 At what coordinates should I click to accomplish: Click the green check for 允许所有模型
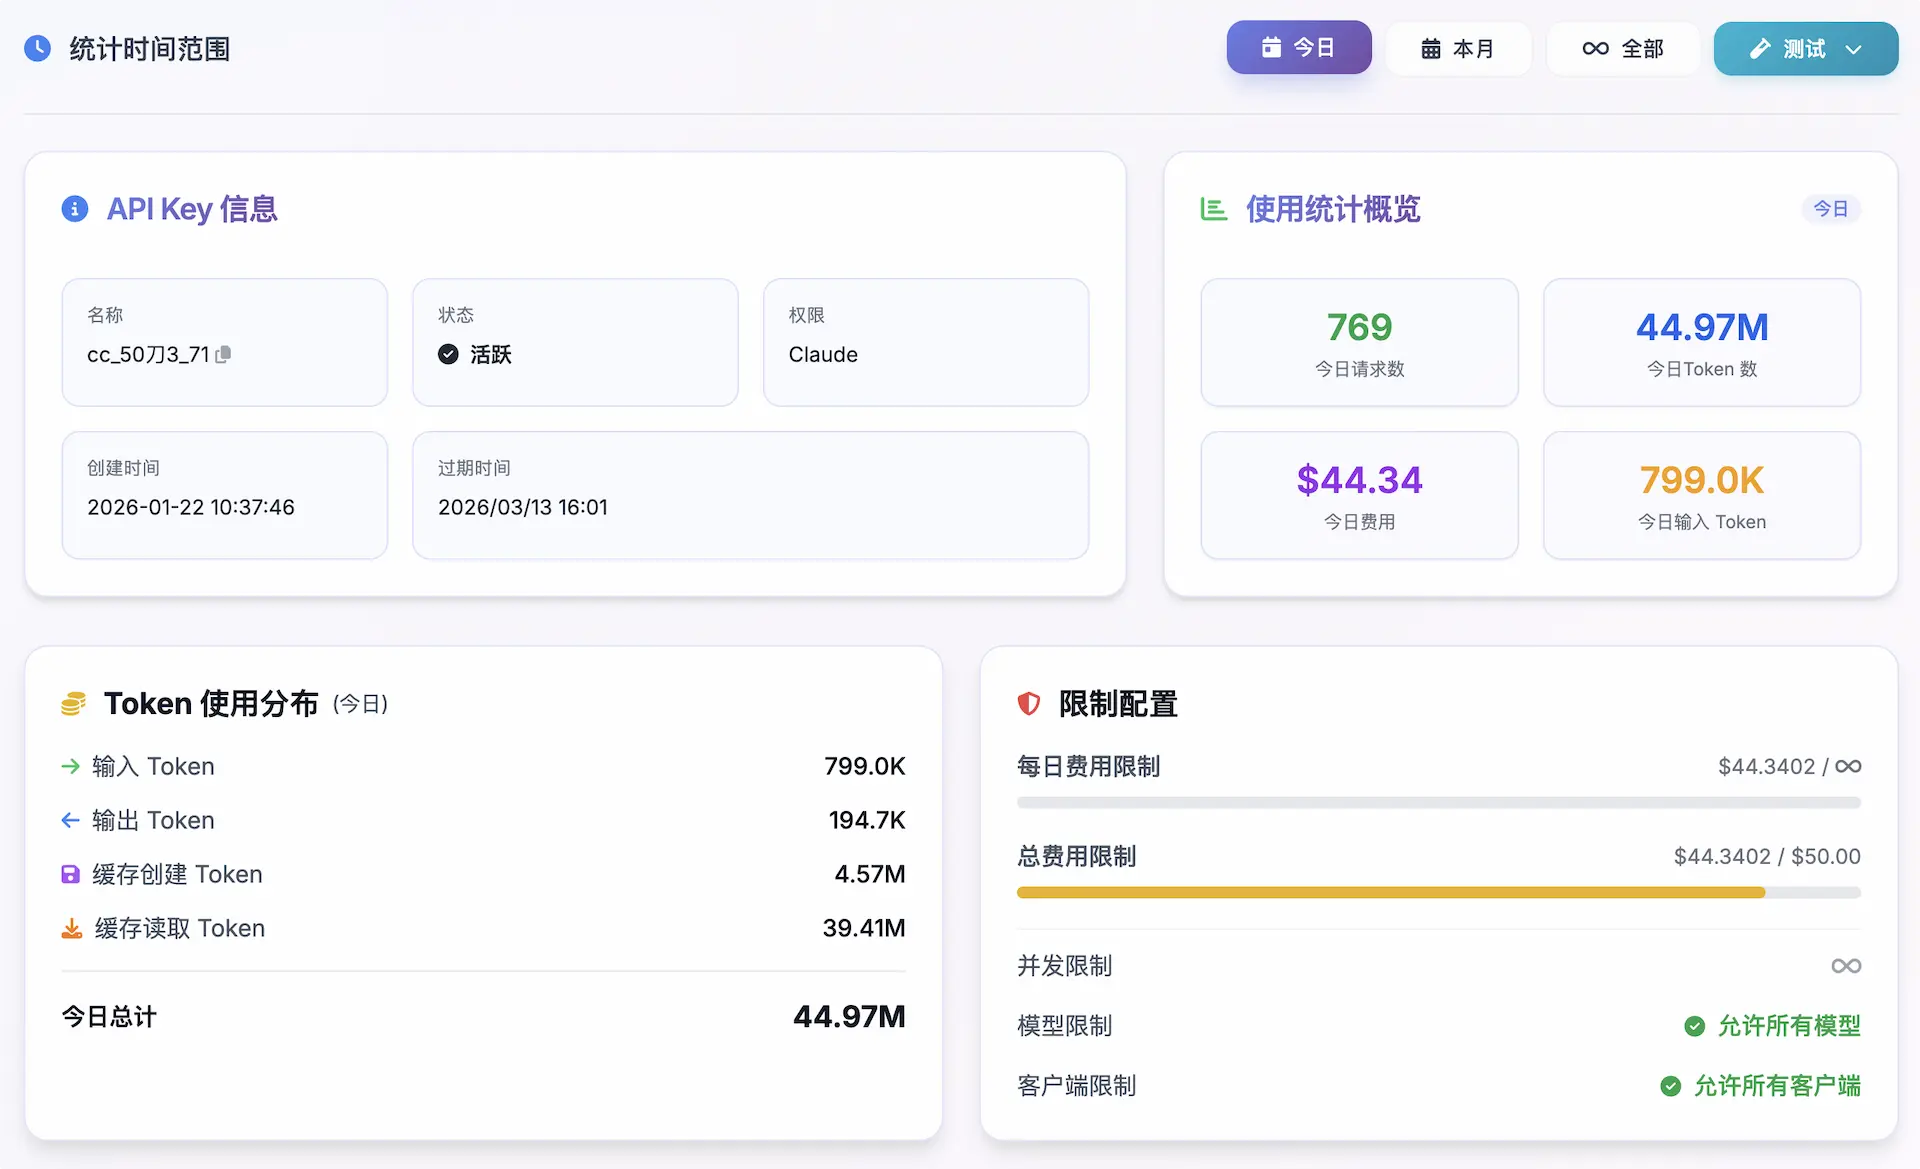1694,1026
